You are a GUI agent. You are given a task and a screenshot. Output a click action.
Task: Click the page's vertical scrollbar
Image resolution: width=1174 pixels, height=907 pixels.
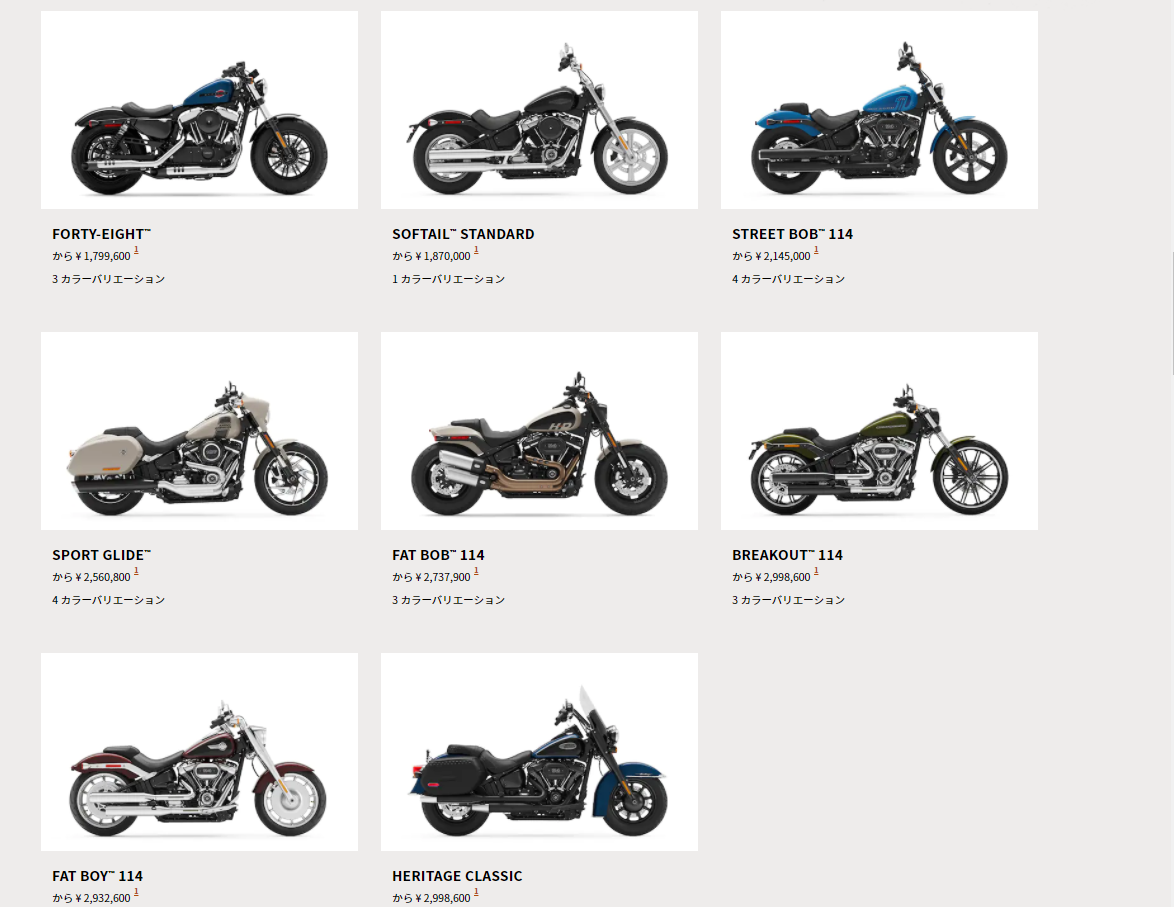[1172, 313]
